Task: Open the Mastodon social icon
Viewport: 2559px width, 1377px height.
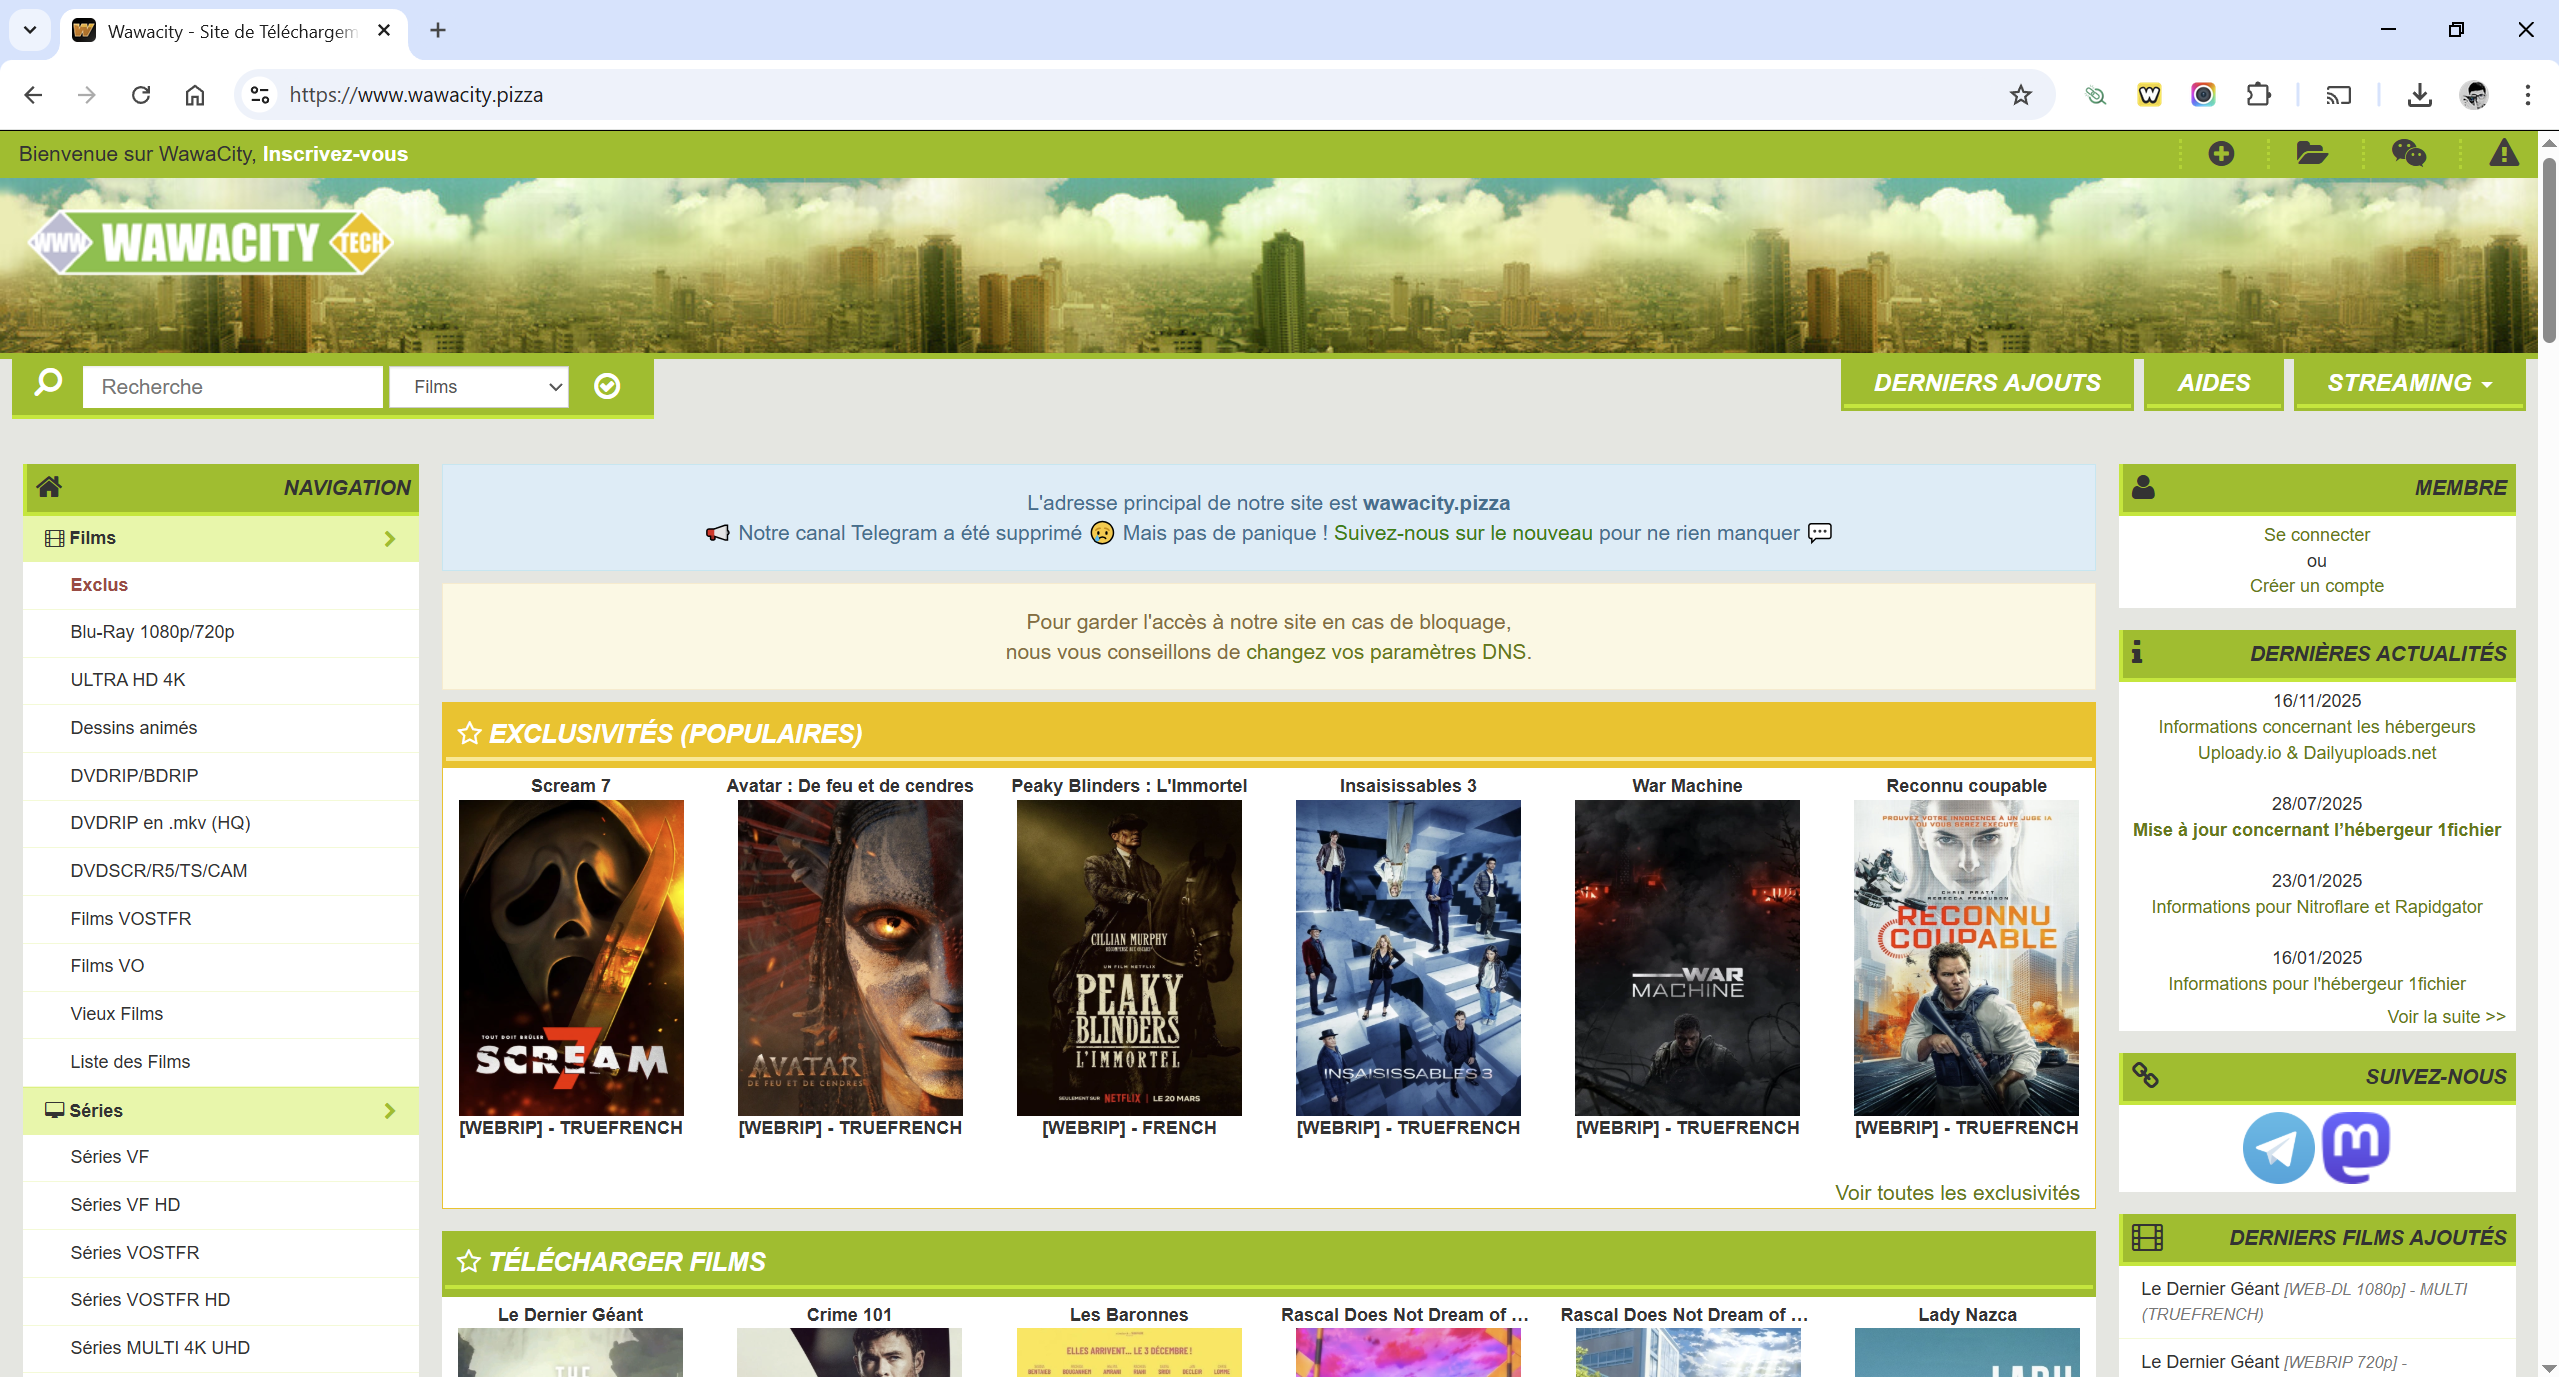Action: point(2355,1147)
